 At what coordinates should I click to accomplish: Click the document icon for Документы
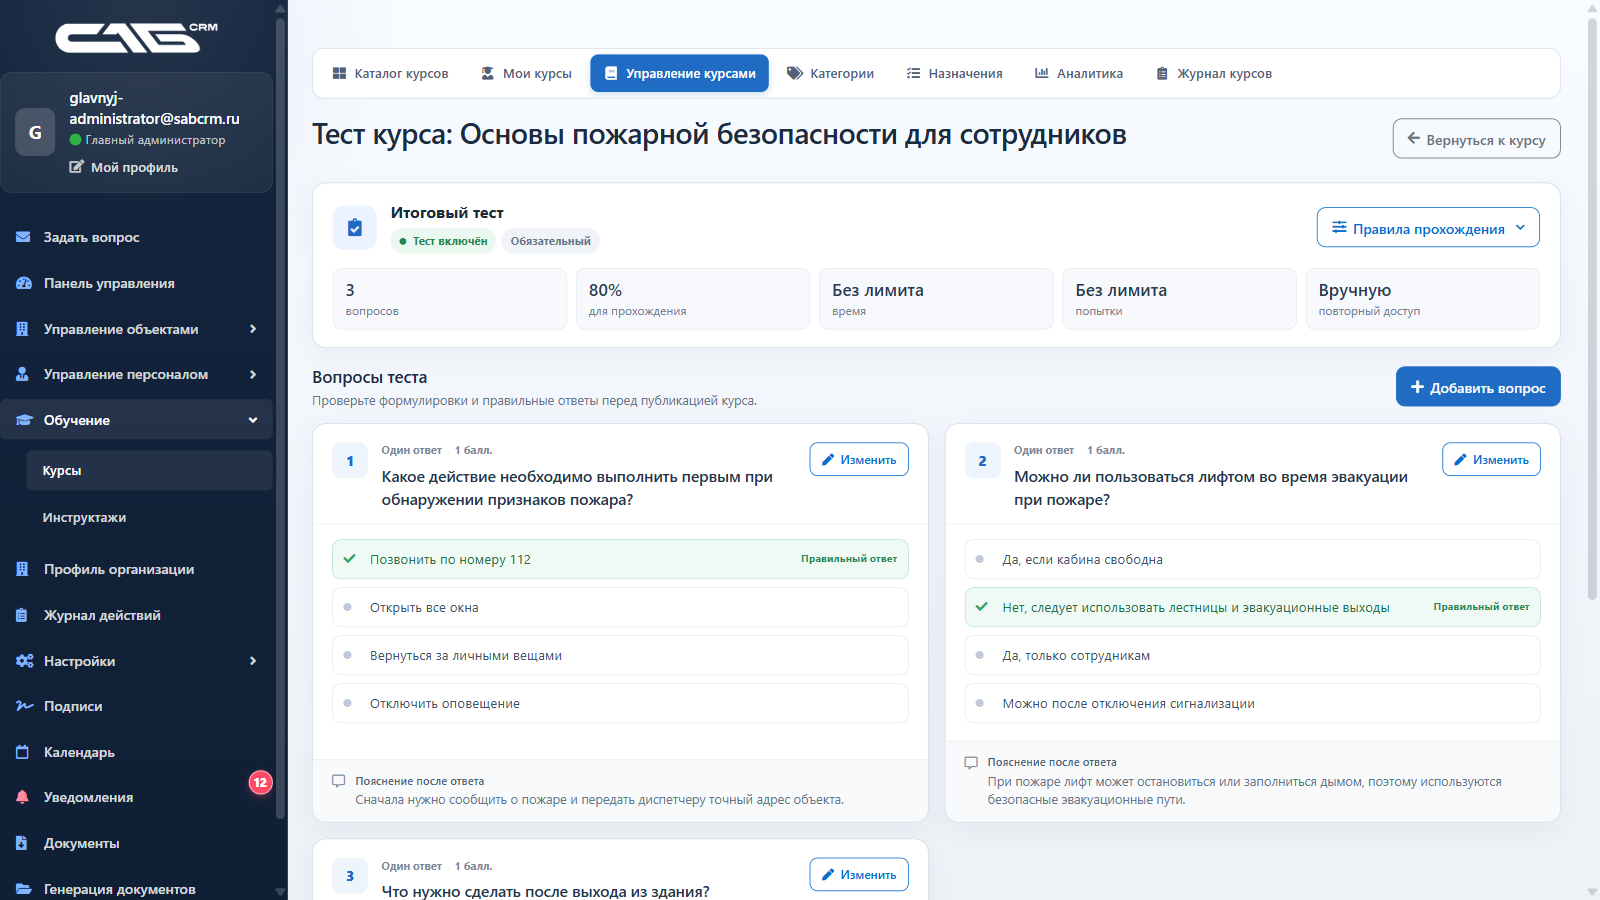[x=22, y=843]
